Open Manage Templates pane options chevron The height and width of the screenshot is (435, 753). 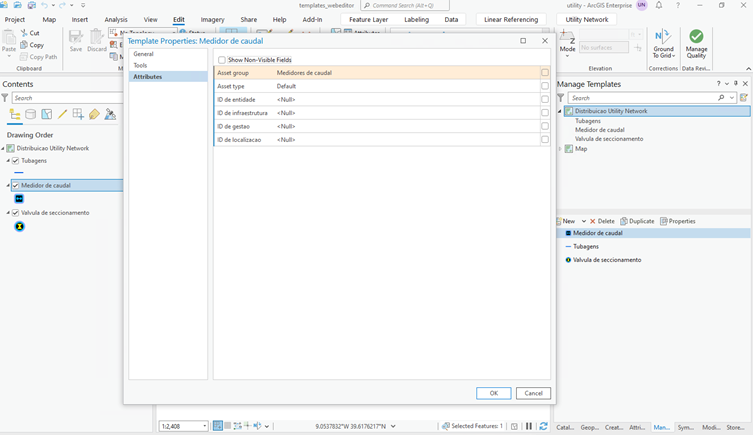(x=727, y=84)
